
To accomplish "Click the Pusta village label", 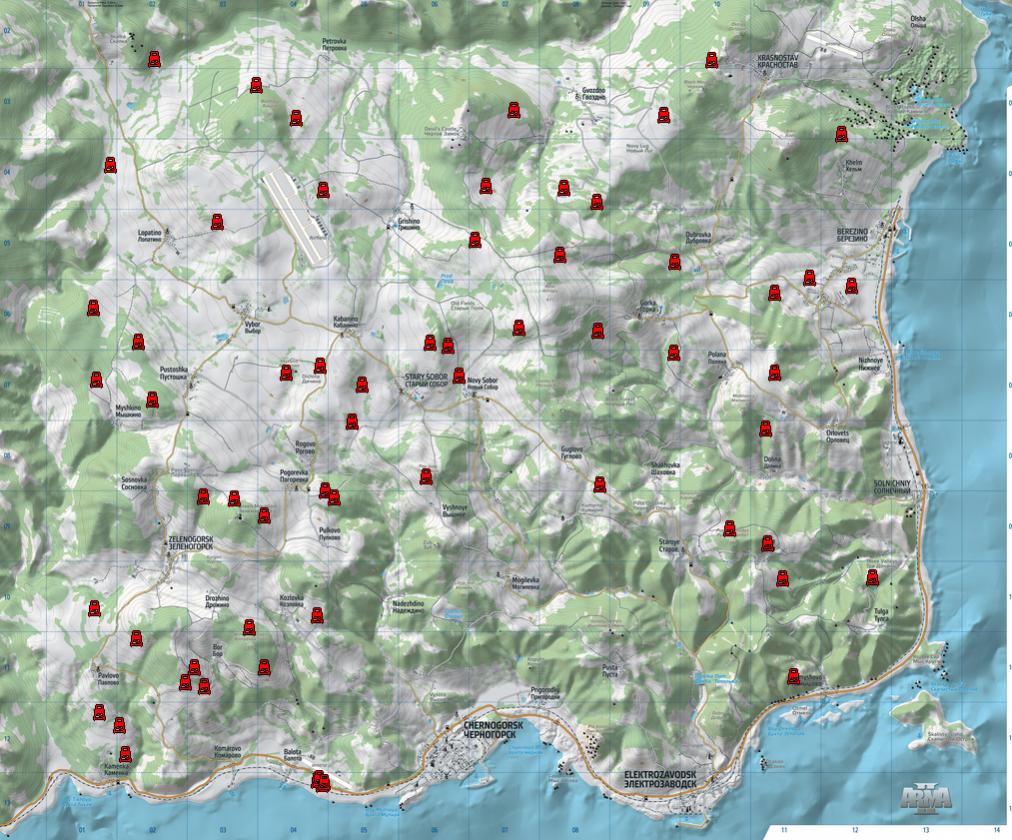I will pos(610,670).
